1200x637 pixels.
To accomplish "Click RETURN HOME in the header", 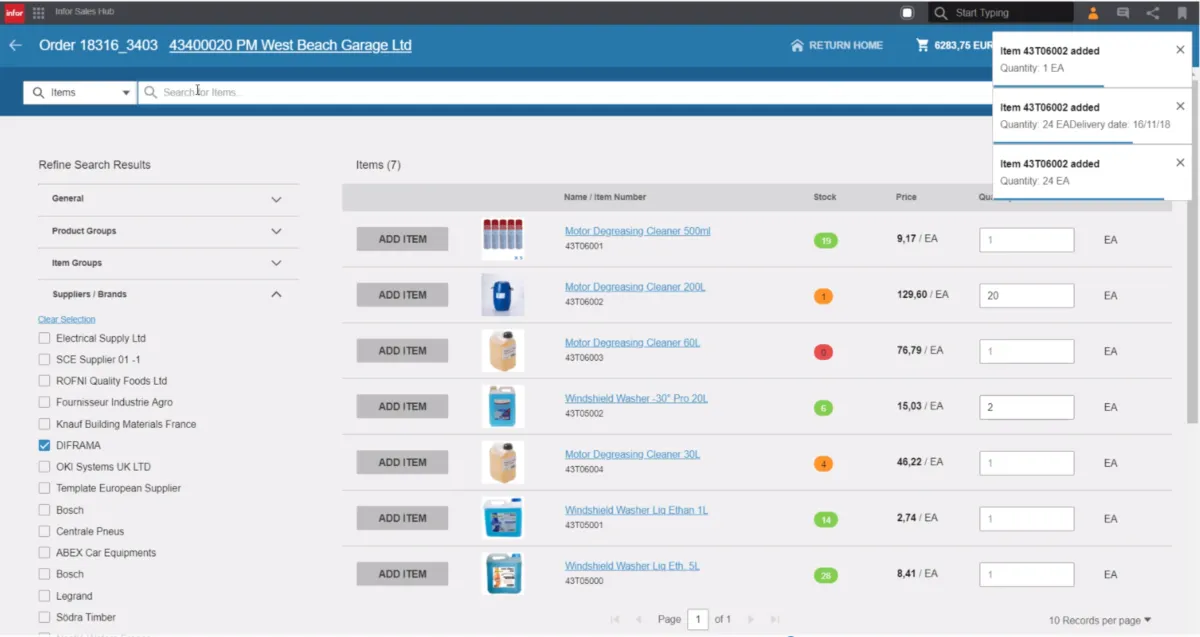I will (x=836, y=45).
